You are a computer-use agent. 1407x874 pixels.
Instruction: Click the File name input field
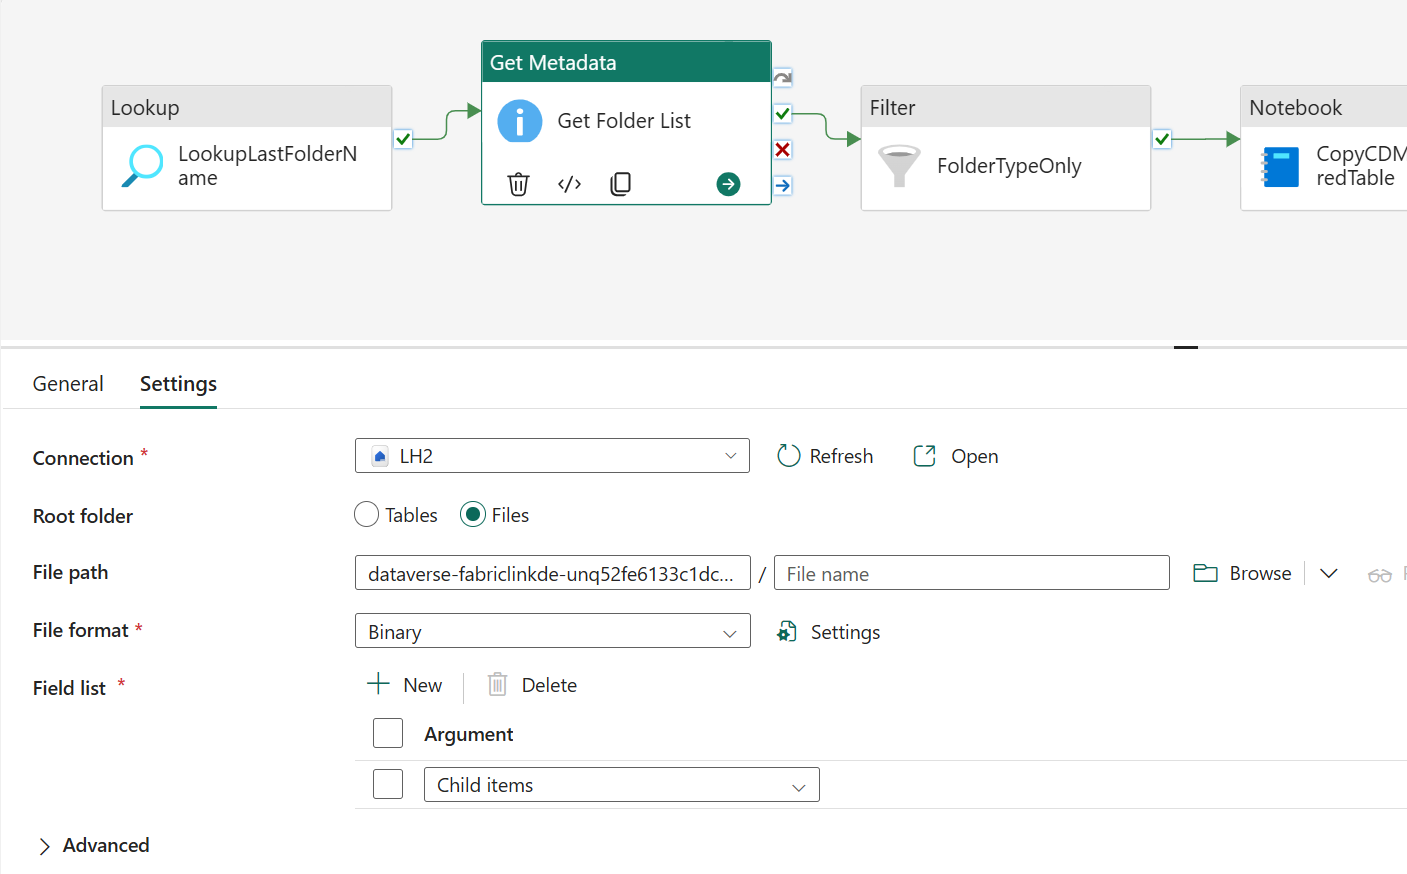click(x=971, y=572)
